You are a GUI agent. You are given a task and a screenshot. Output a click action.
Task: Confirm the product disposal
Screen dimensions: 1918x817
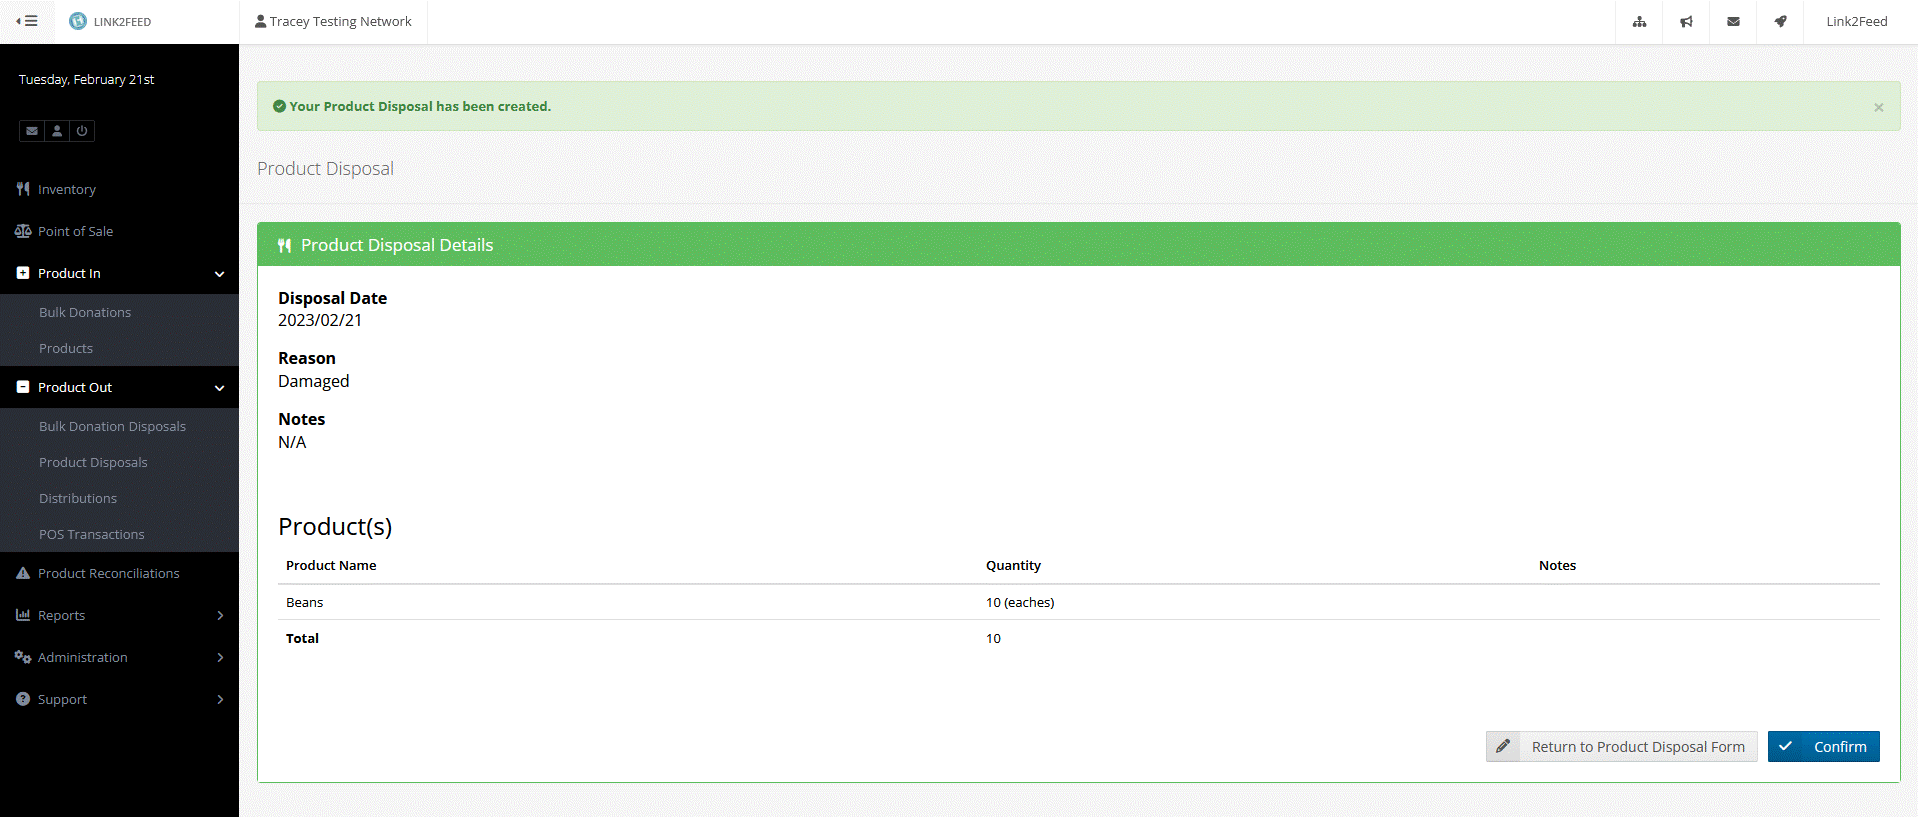pos(1823,747)
